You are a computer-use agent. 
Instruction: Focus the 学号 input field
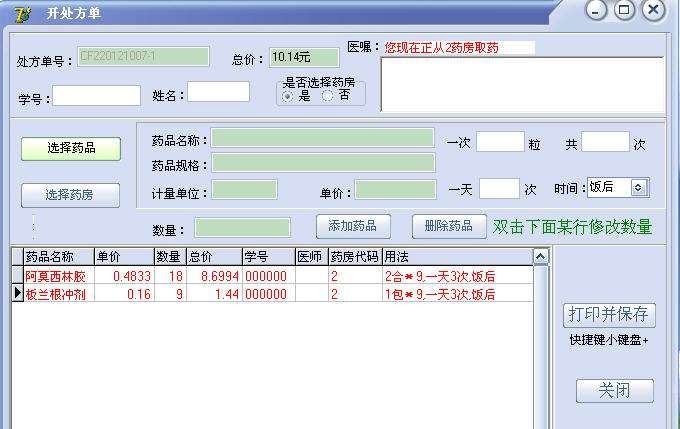tap(96, 95)
